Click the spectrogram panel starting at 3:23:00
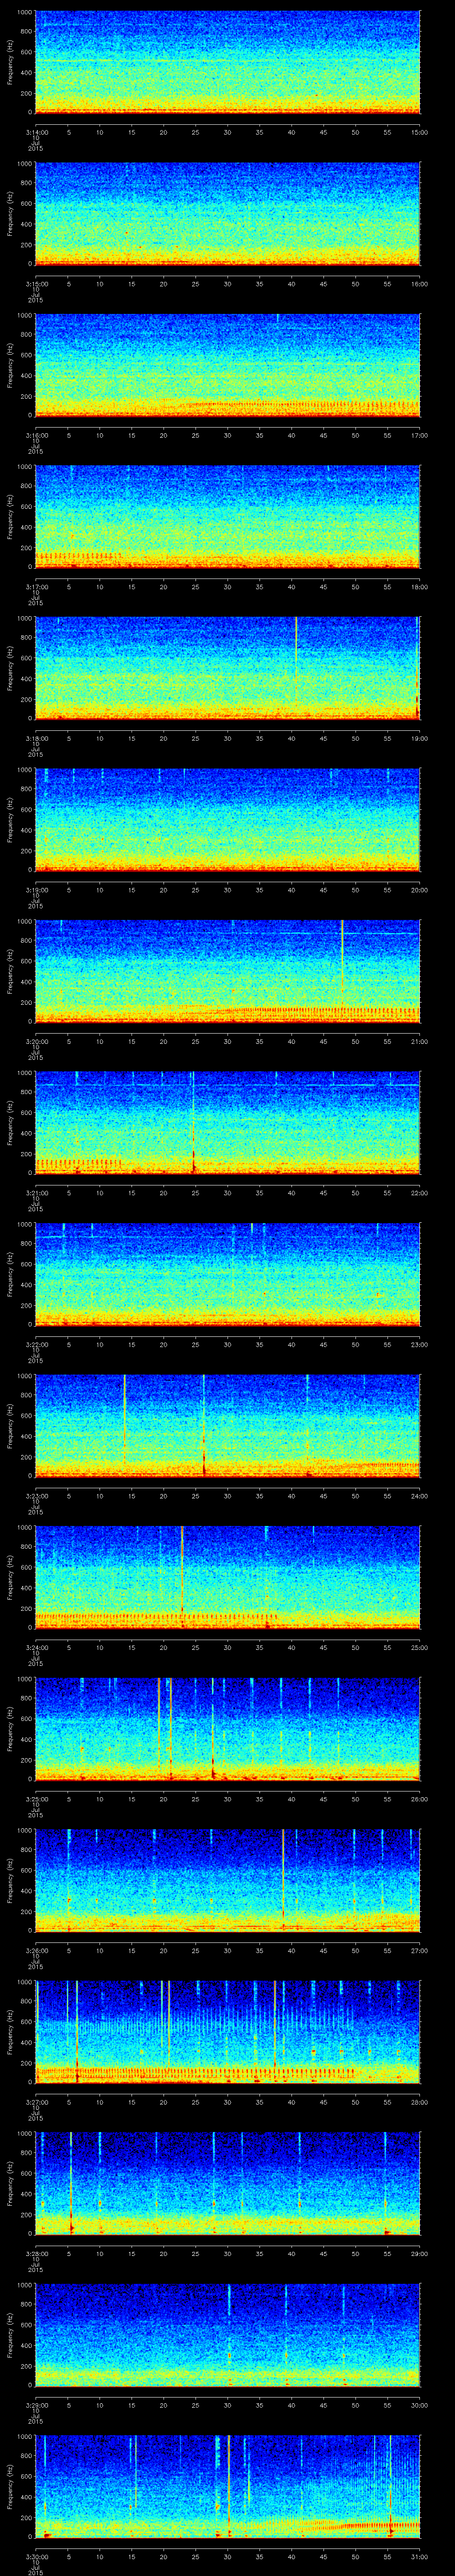455x2576 pixels. point(227,1426)
